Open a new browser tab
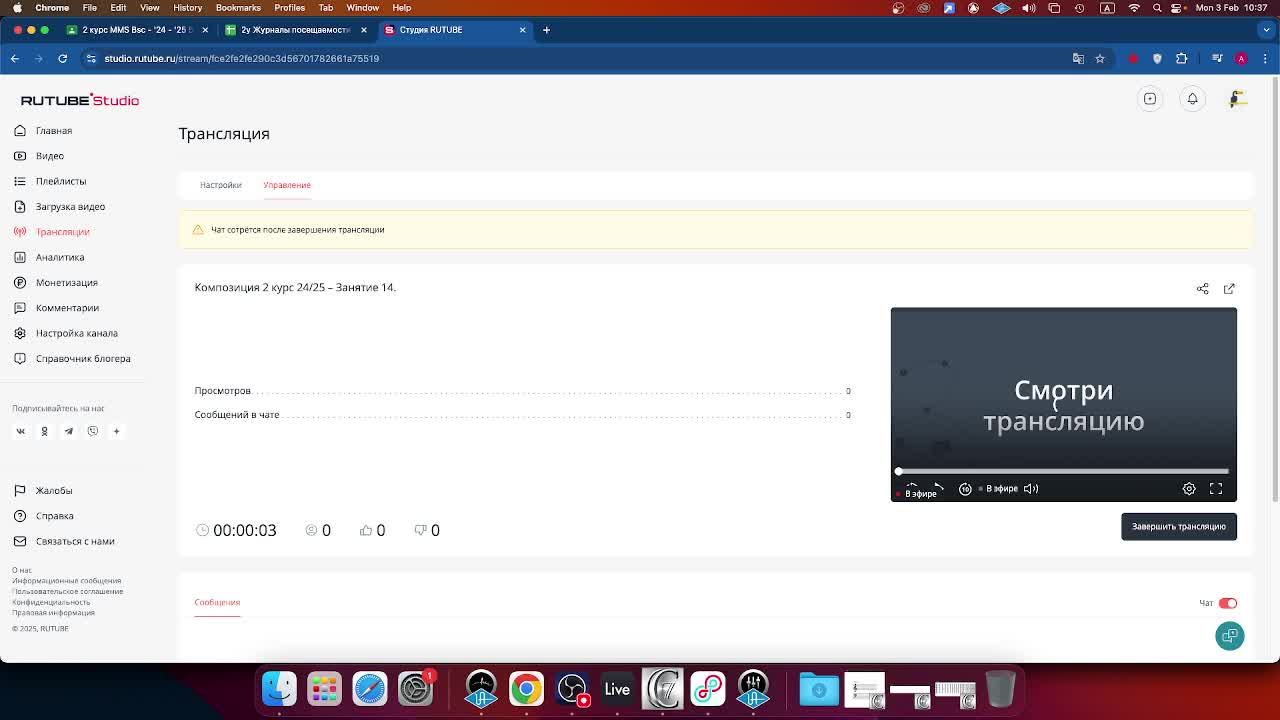The height and width of the screenshot is (720, 1280). click(x=546, y=30)
